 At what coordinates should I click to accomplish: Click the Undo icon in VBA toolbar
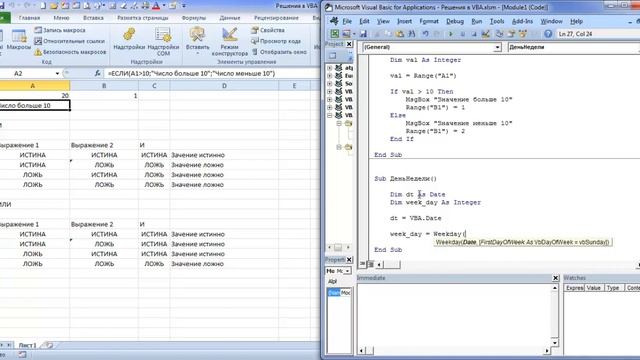[425, 34]
